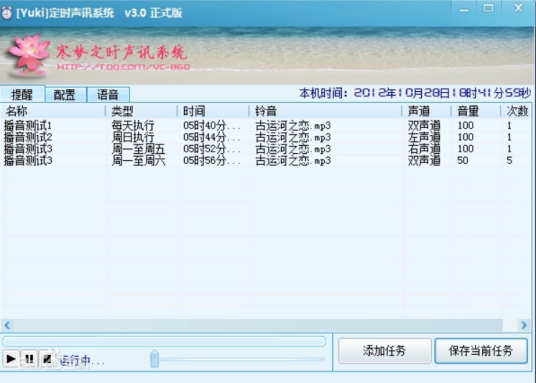Click the 05时52分 time cell
Viewport: 536px width, 383px height.
pyautogui.click(x=212, y=149)
